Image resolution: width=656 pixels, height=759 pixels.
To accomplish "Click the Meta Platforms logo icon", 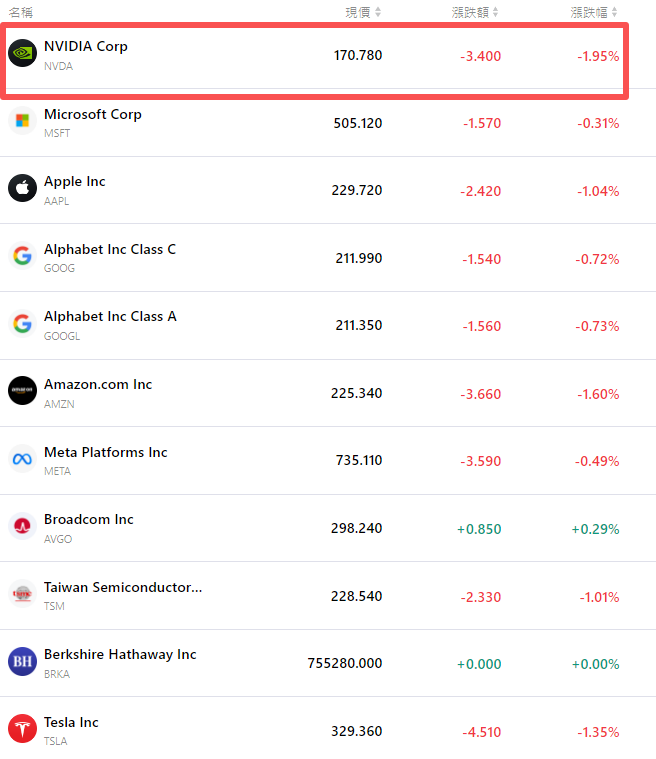I will (x=22, y=460).
